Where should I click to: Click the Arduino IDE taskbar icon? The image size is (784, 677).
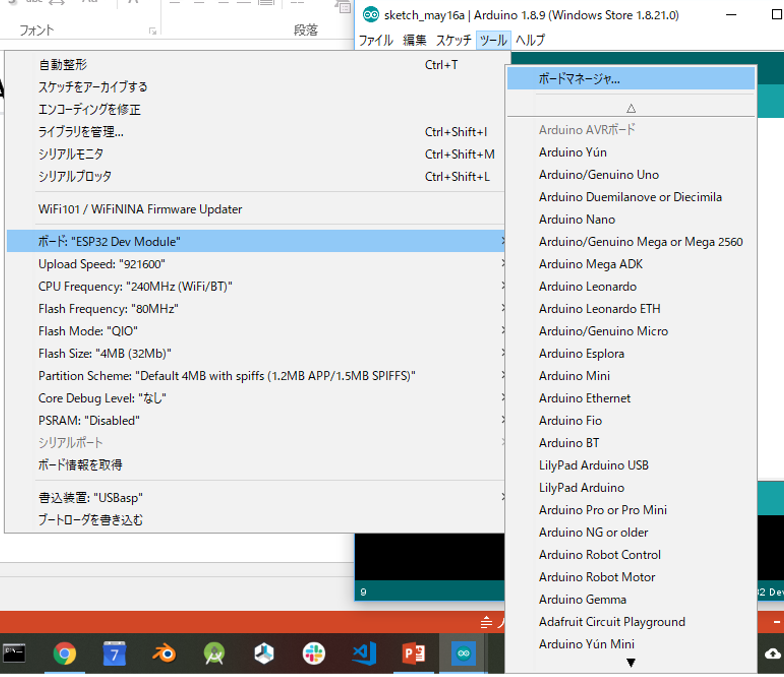coord(464,654)
